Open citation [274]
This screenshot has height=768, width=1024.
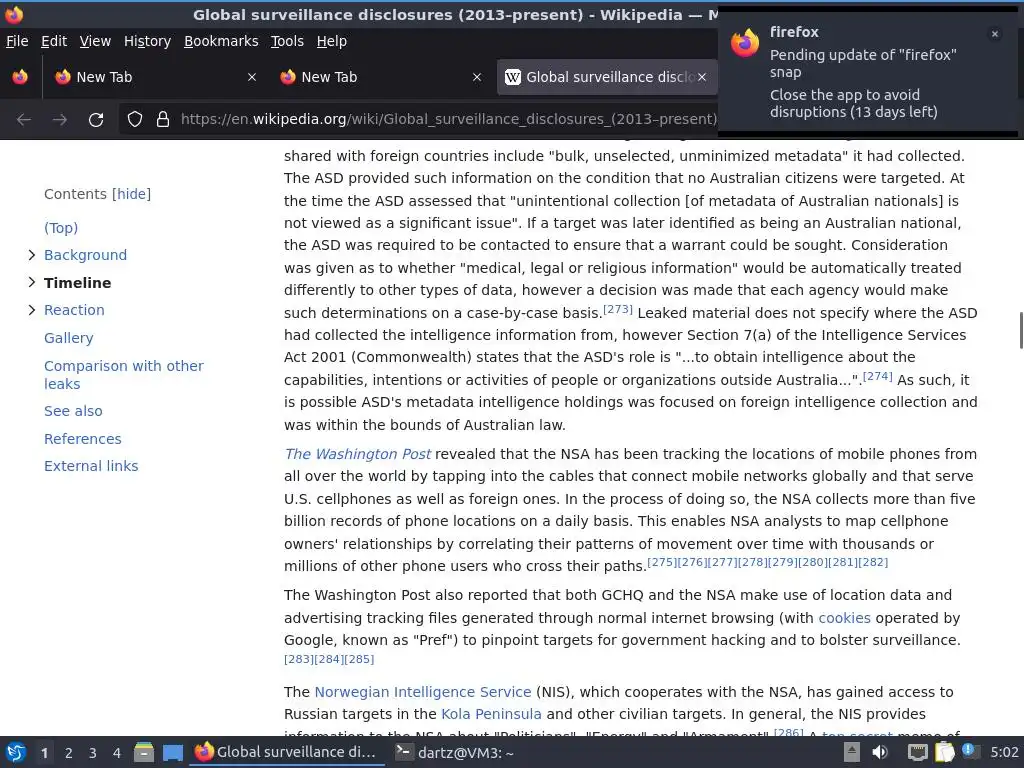click(x=878, y=376)
